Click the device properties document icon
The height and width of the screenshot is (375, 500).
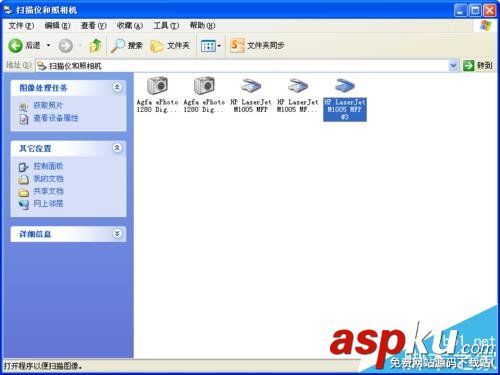tap(24, 119)
